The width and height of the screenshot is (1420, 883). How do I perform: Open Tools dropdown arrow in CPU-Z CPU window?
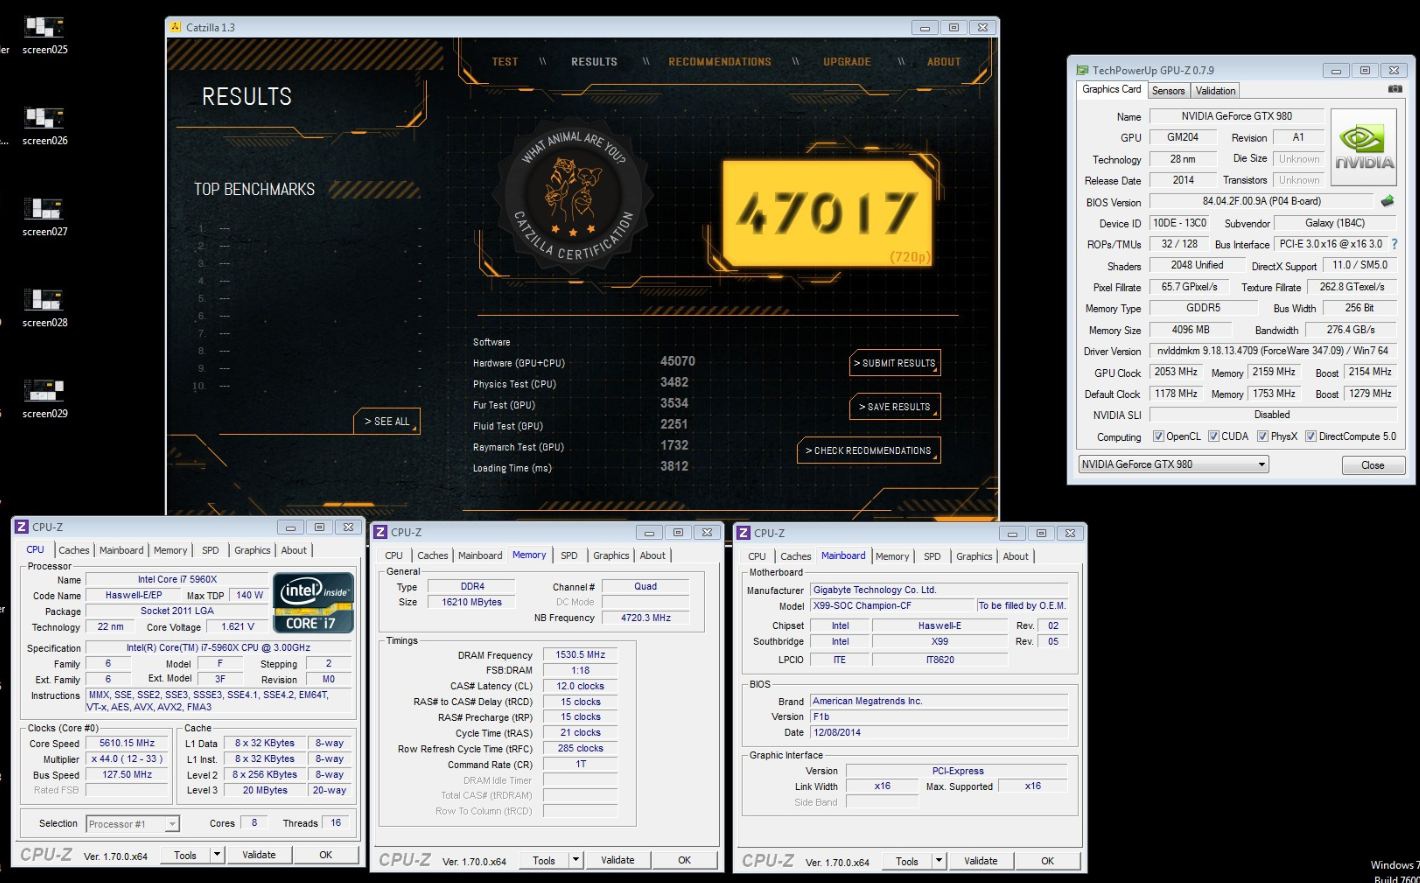[217, 855]
